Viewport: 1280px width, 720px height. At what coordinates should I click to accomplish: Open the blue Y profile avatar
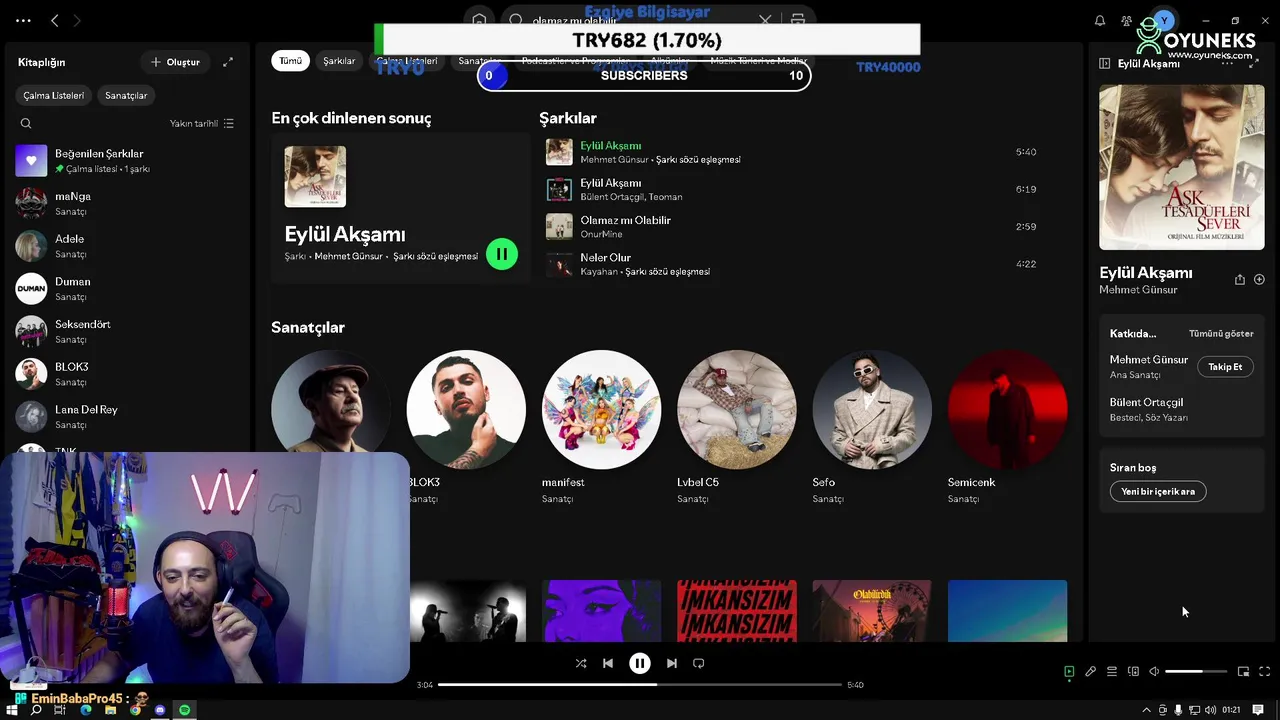(x=1163, y=20)
